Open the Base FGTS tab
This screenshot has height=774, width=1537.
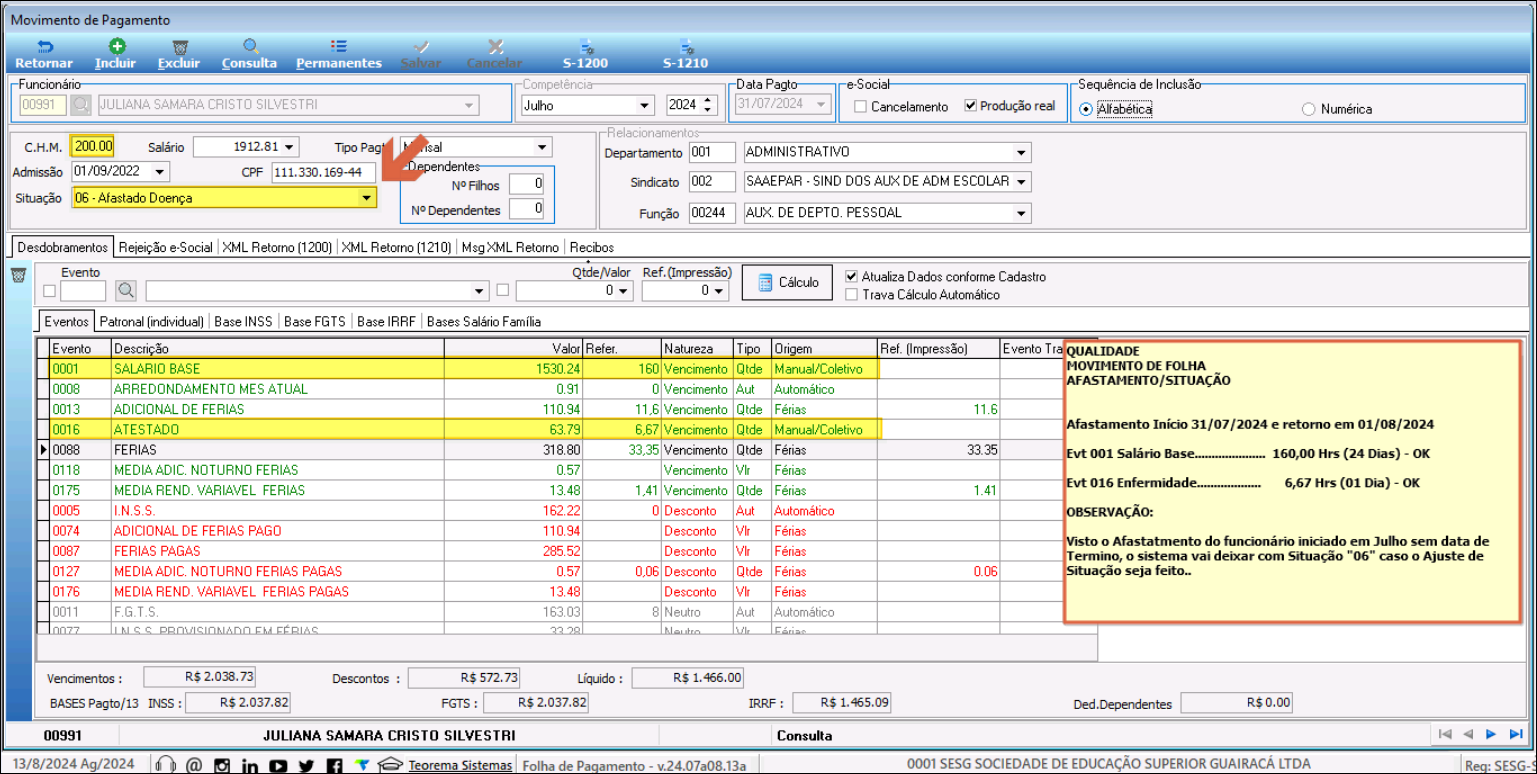click(315, 321)
